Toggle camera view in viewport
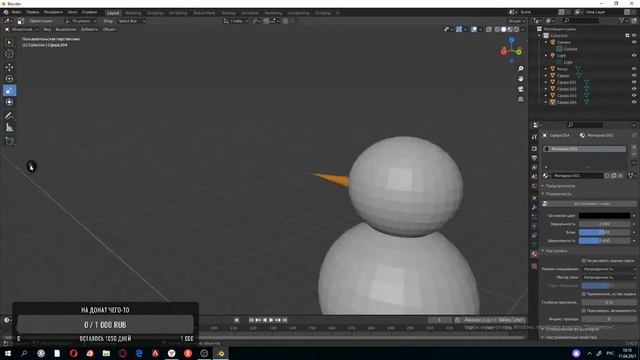The width and height of the screenshot is (640, 360). pyautogui.click(x=520, y=89)
